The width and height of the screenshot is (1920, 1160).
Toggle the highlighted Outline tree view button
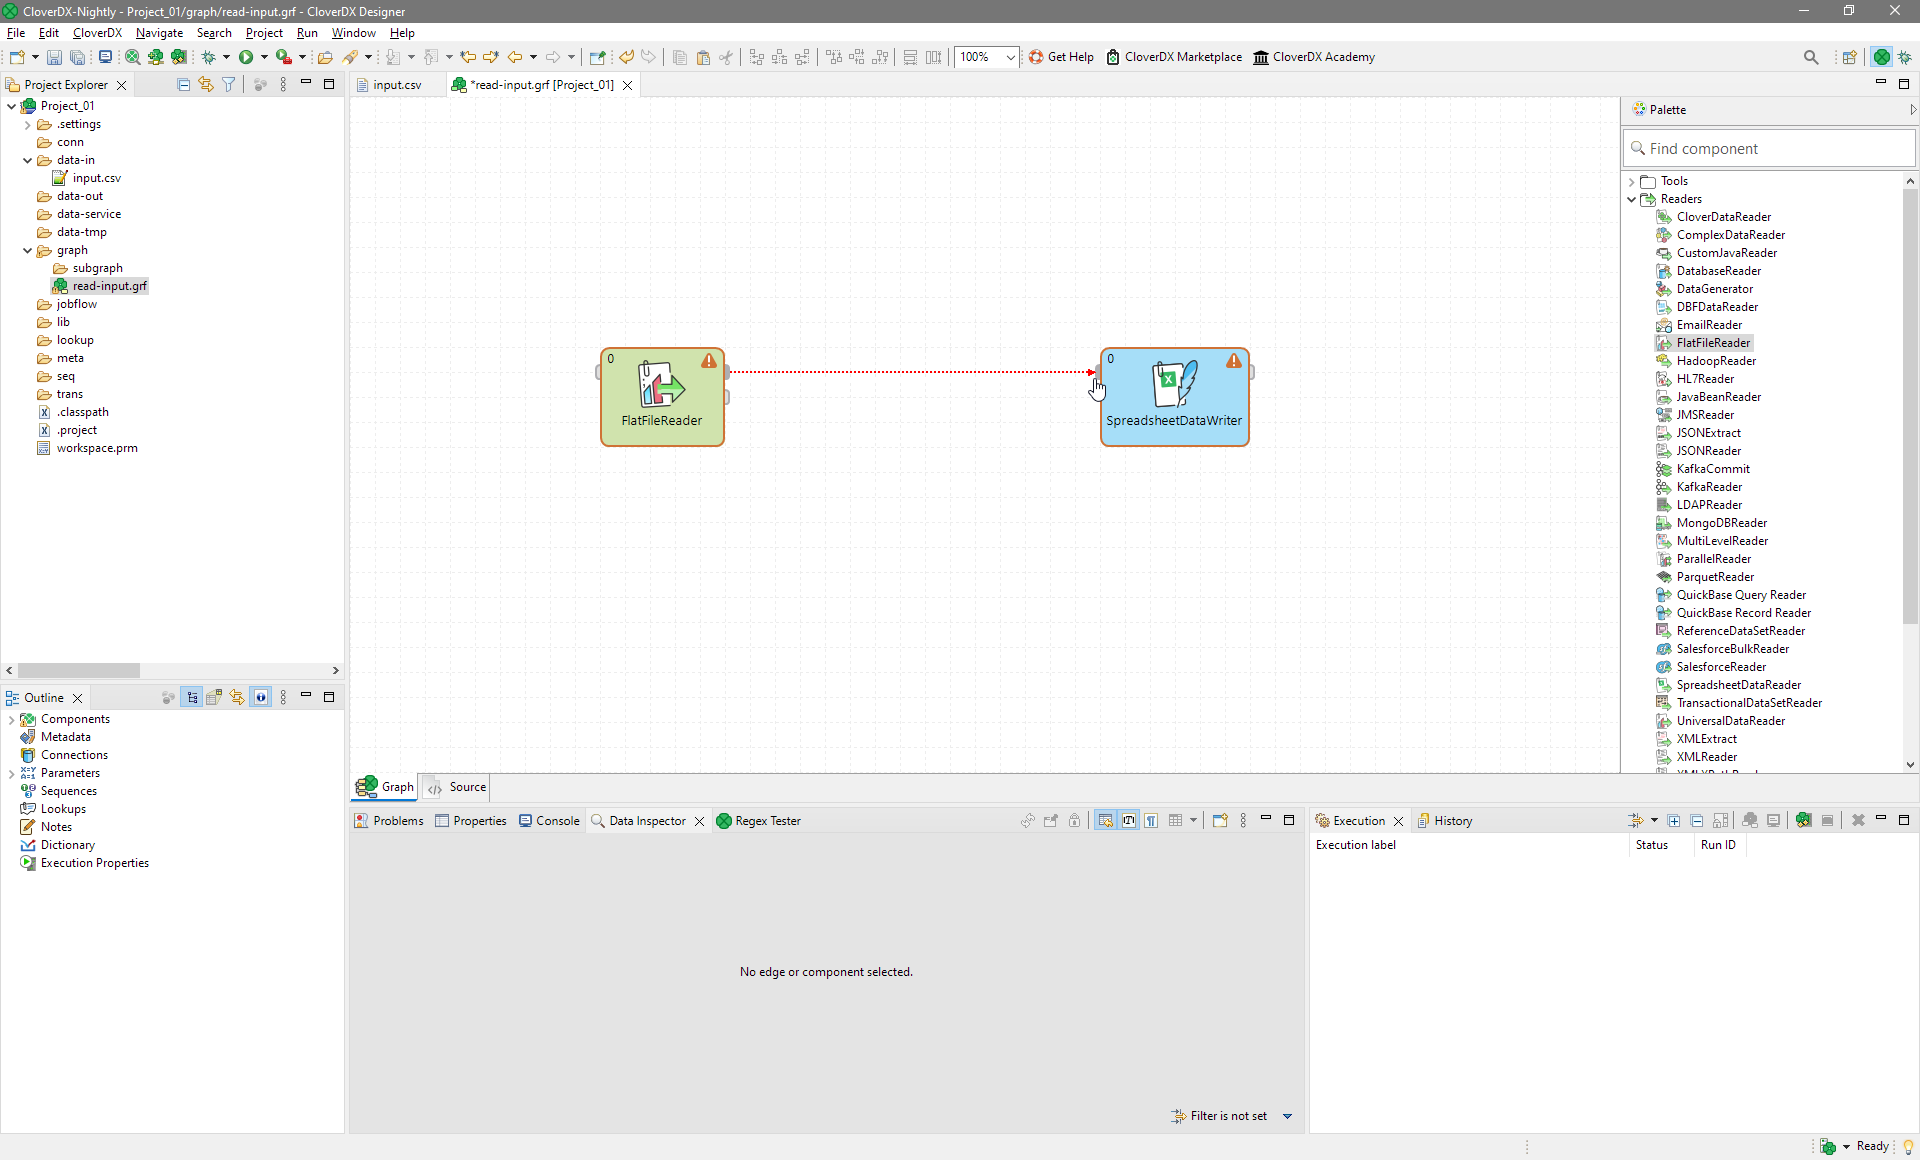tap(192, 698)
